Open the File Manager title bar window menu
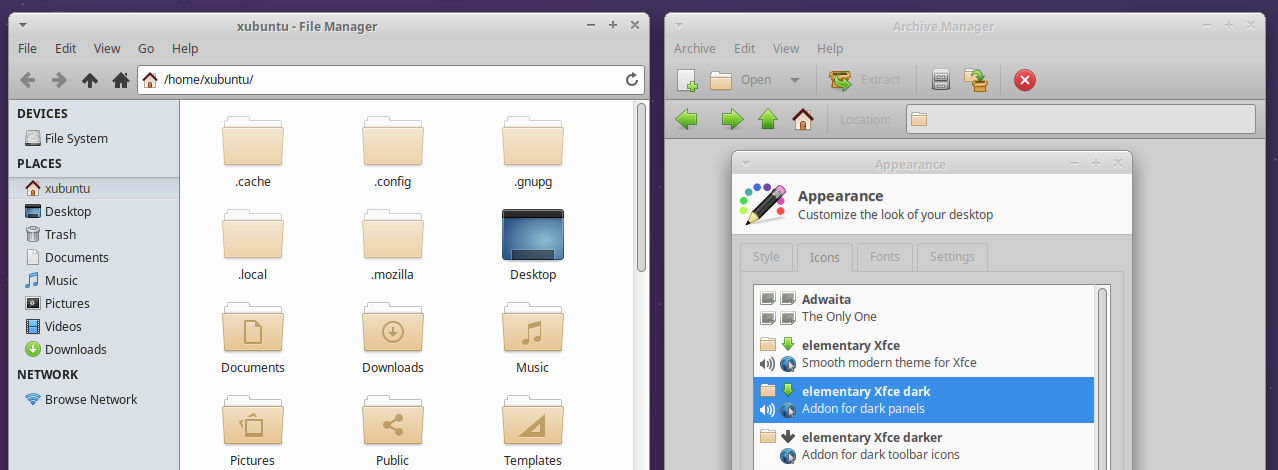This screenshot has height=470, width=1278. 23,24
